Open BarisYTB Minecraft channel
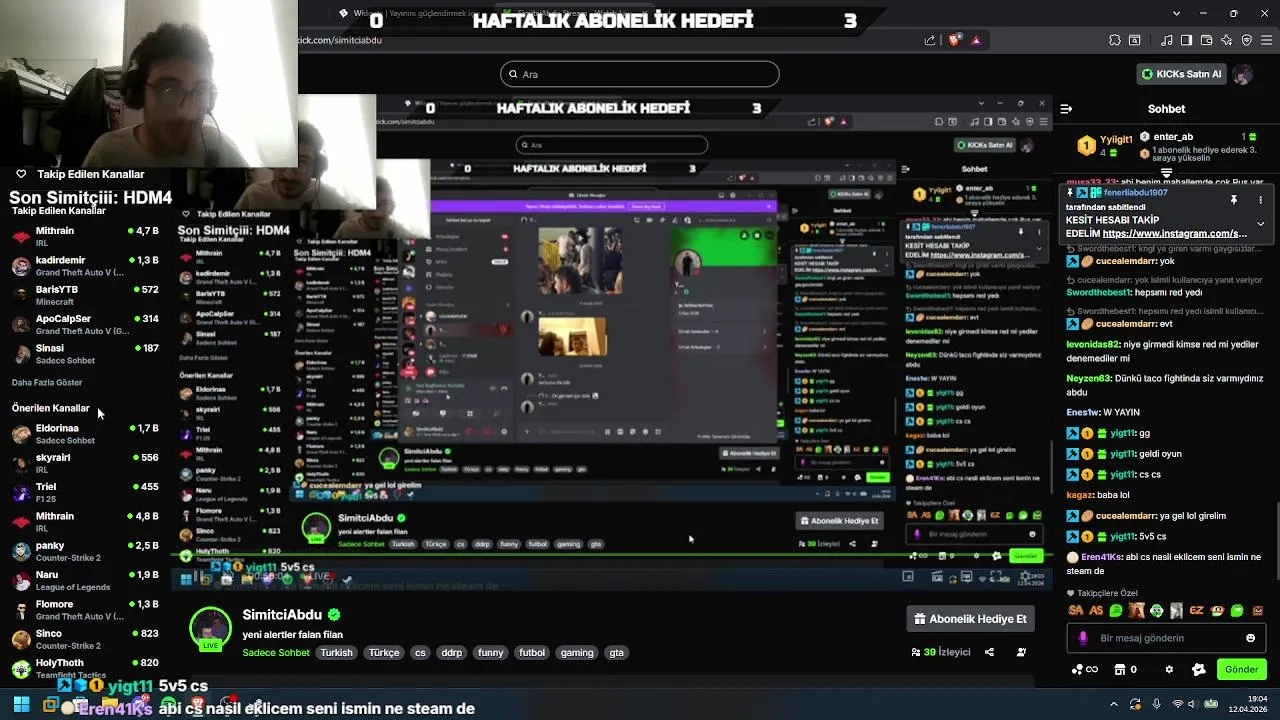This screenshot has width=1280, height=720. (85, 295)
